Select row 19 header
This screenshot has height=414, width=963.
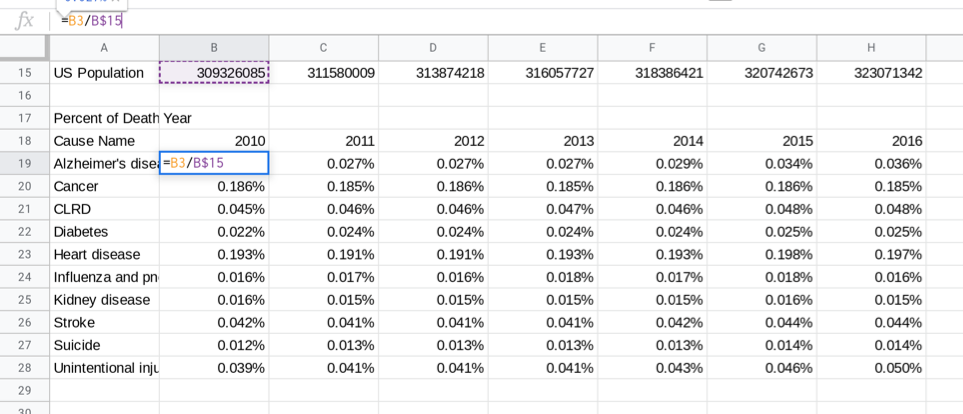pos(24,163)
